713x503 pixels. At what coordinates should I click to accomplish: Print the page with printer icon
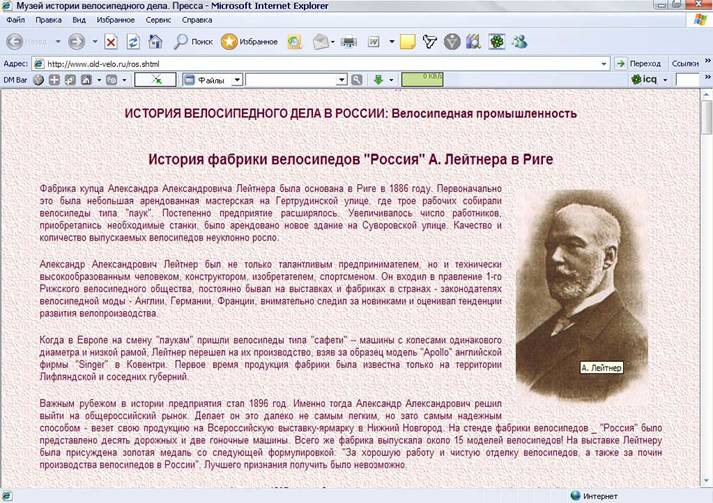point(349,42)
